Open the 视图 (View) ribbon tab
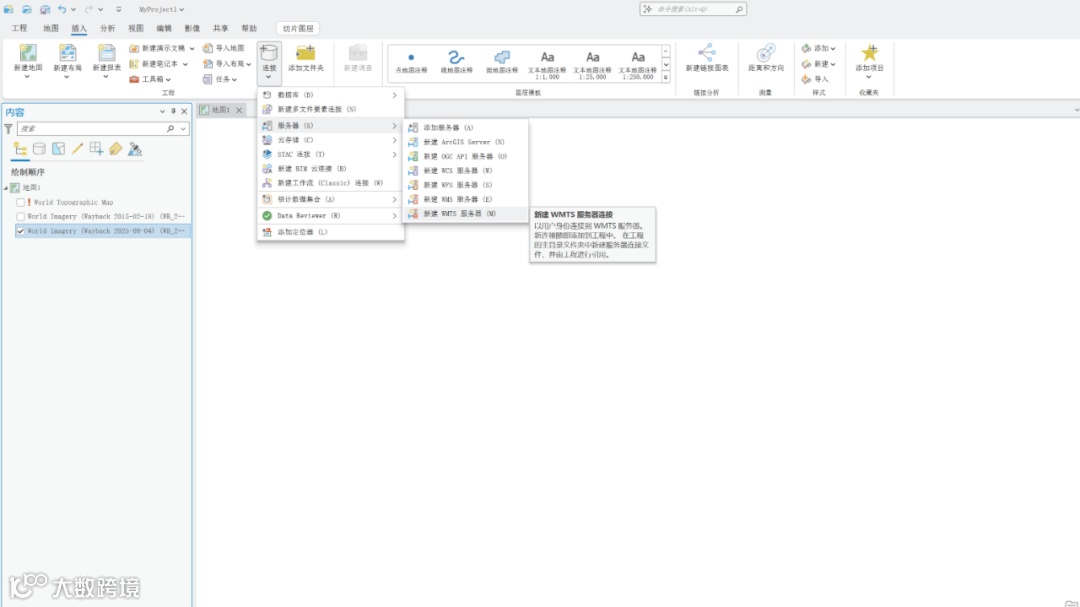1080x607 pixels. 136,28
